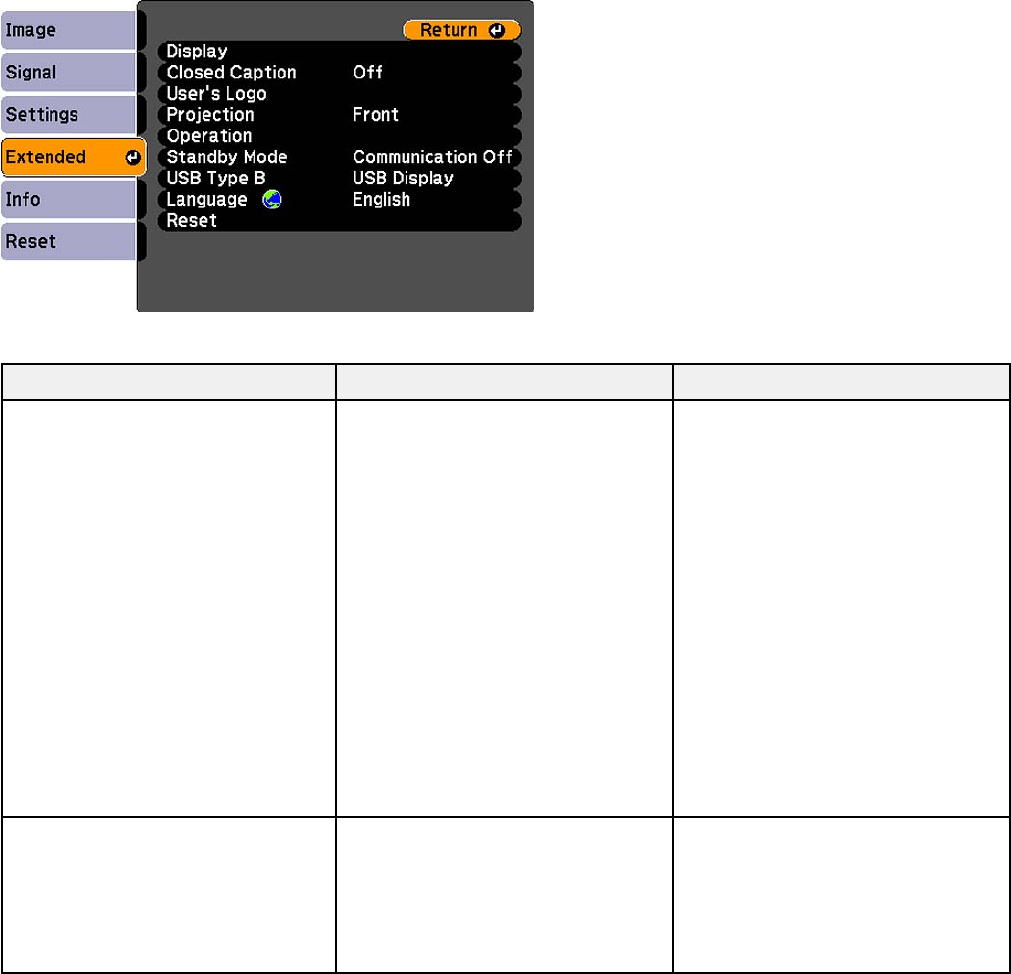This screenshot has height=974, width=1011.
Task: Click the Closed Caption value Off
Action: tap(368, 72)
